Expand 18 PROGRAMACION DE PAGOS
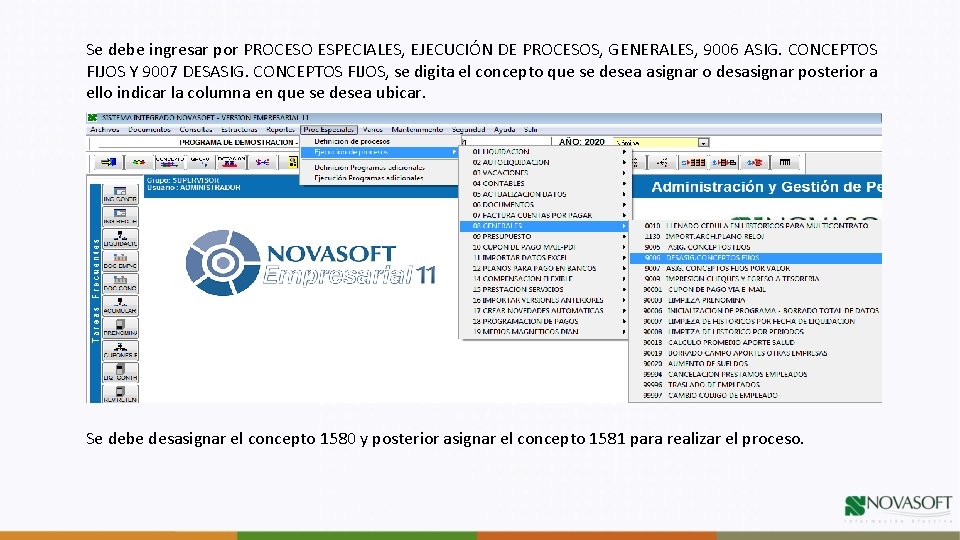This screenshot has width=960, height=540. (x=544, y=321)
